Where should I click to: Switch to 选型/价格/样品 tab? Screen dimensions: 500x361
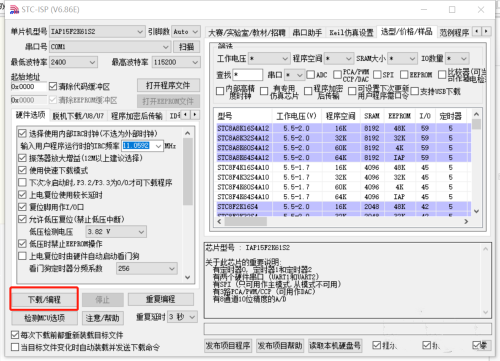point(407,32)
